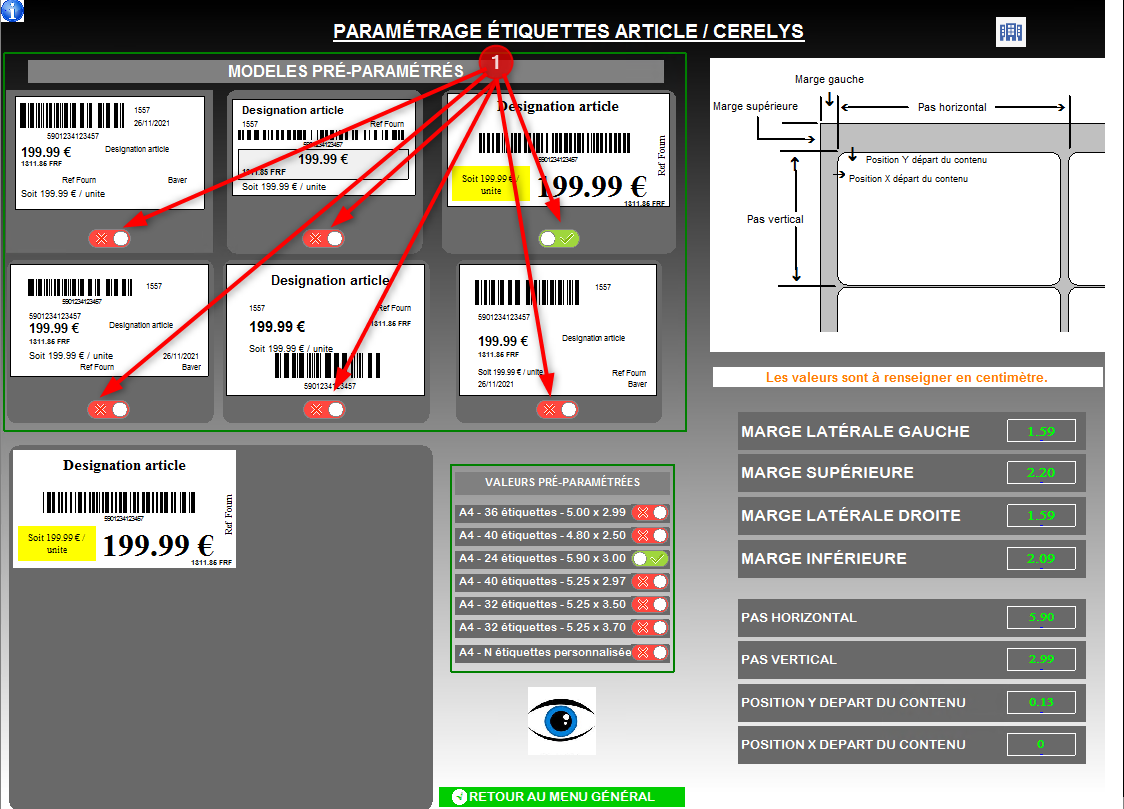Click the Marge inférieure value field

click(x=1041, y=559)
